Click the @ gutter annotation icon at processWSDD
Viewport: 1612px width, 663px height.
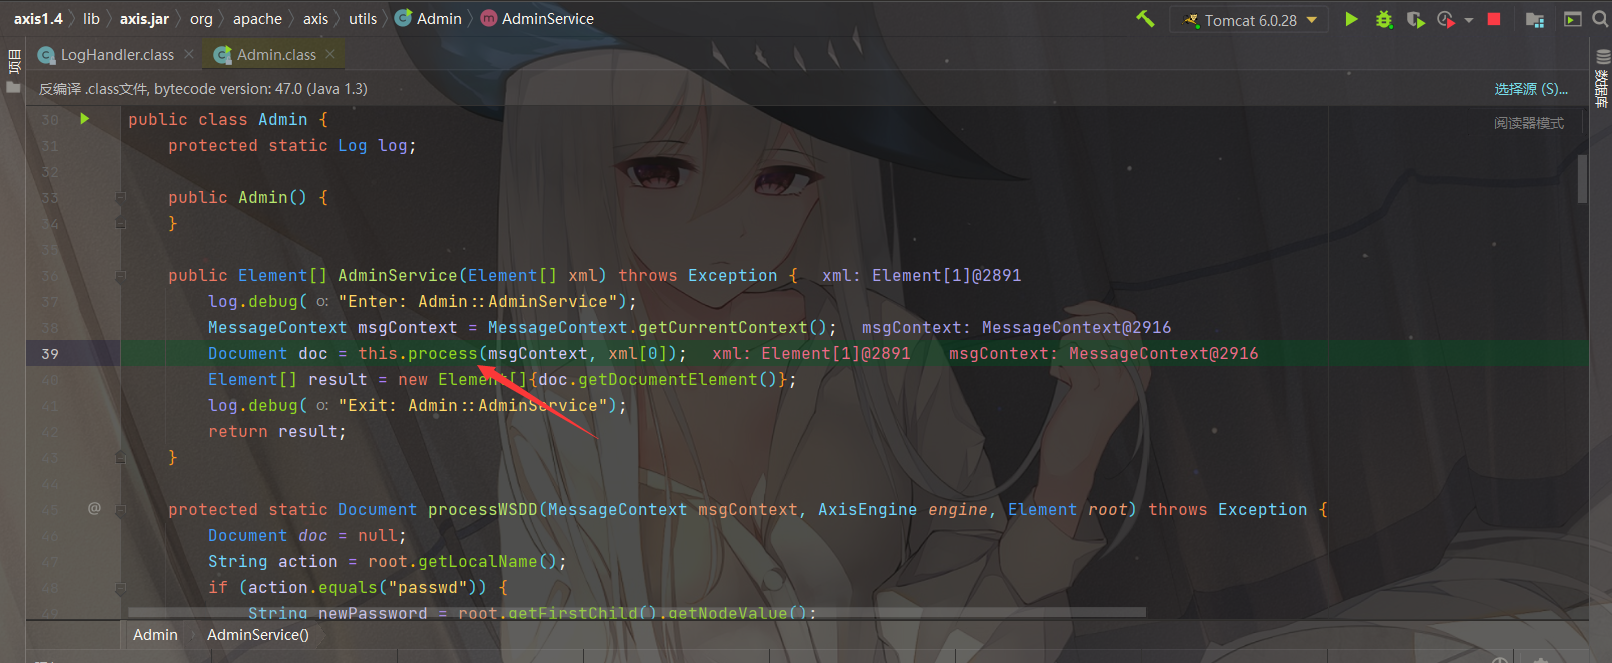point(94,508)
